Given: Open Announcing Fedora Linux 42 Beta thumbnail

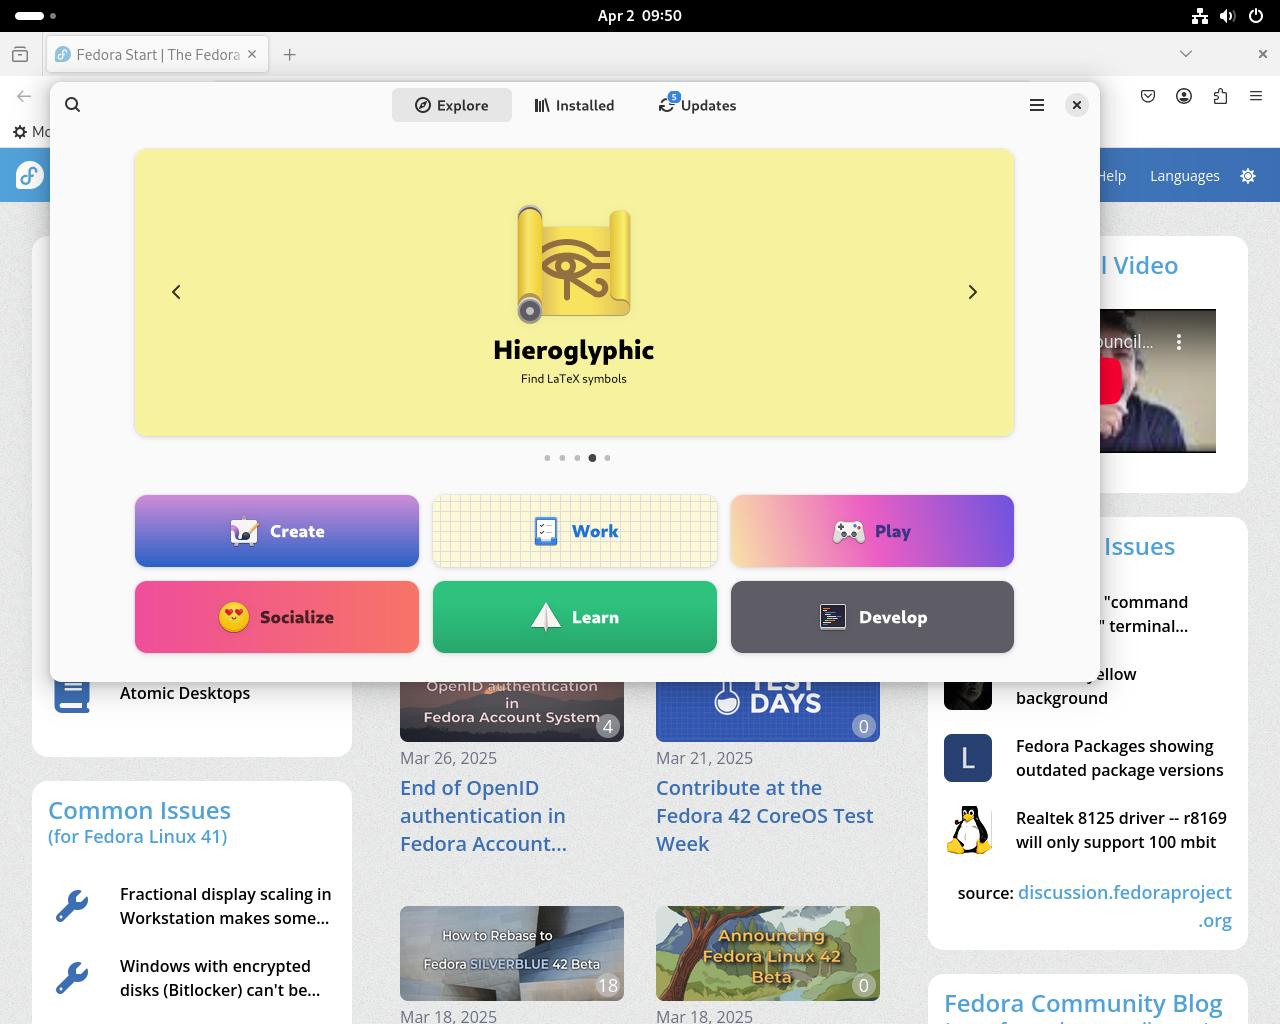Looking at the screenshot, I should [x=768, y=953].
